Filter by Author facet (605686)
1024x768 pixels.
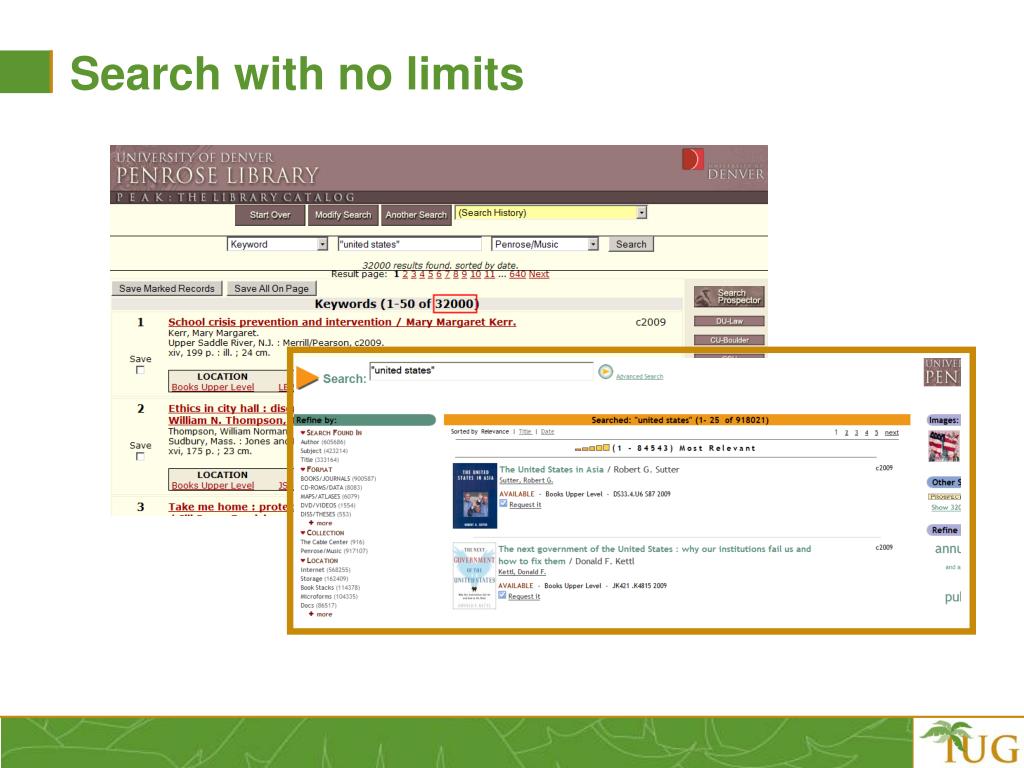pos(323,442)
